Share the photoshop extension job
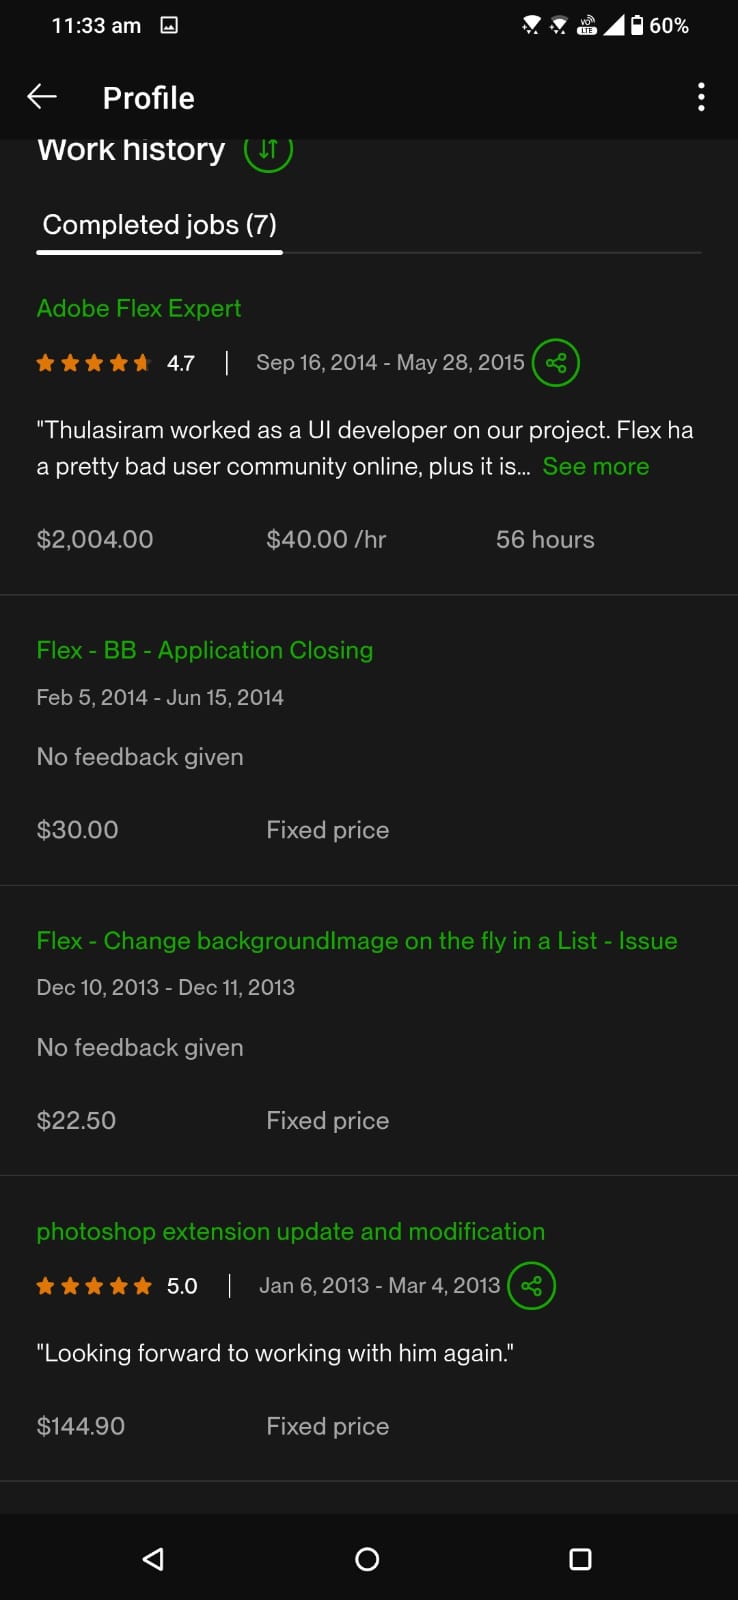This screenshot has width=738, height=1600. [531, 1286]
